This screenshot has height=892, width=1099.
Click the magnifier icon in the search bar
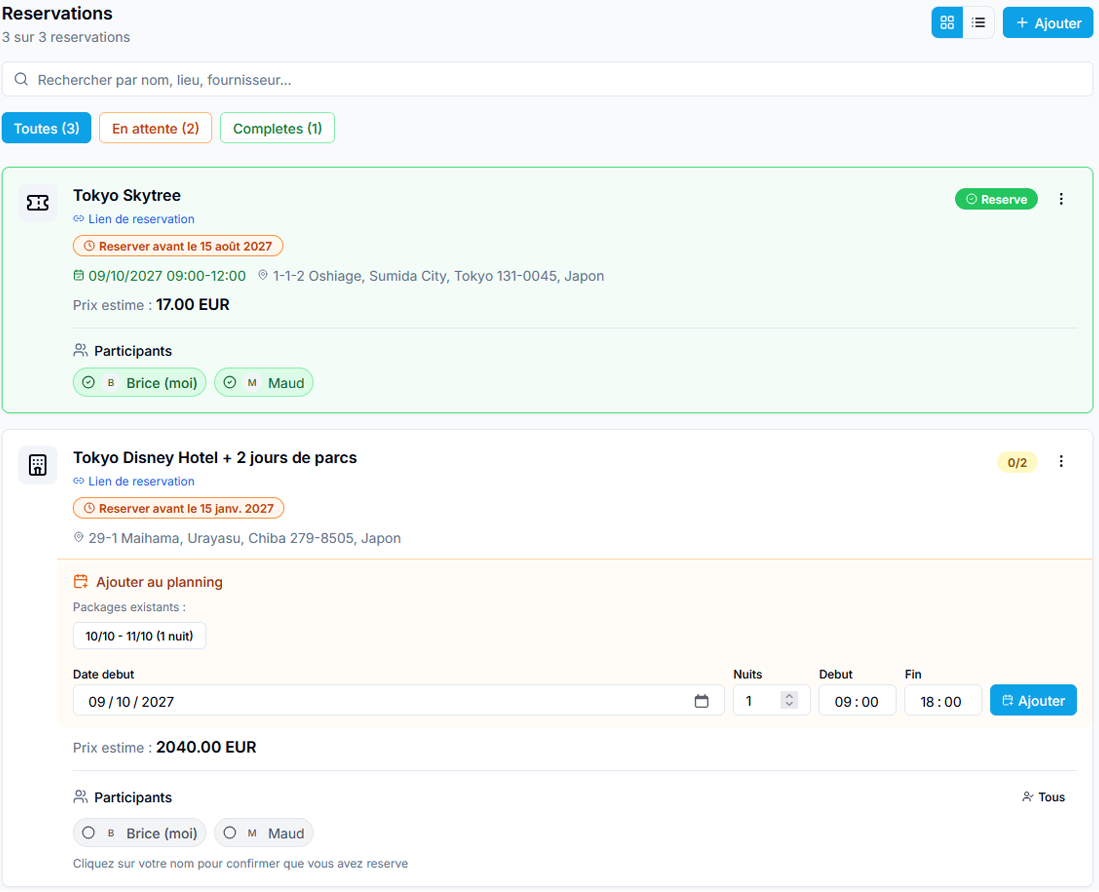click(x=22, y=79)
